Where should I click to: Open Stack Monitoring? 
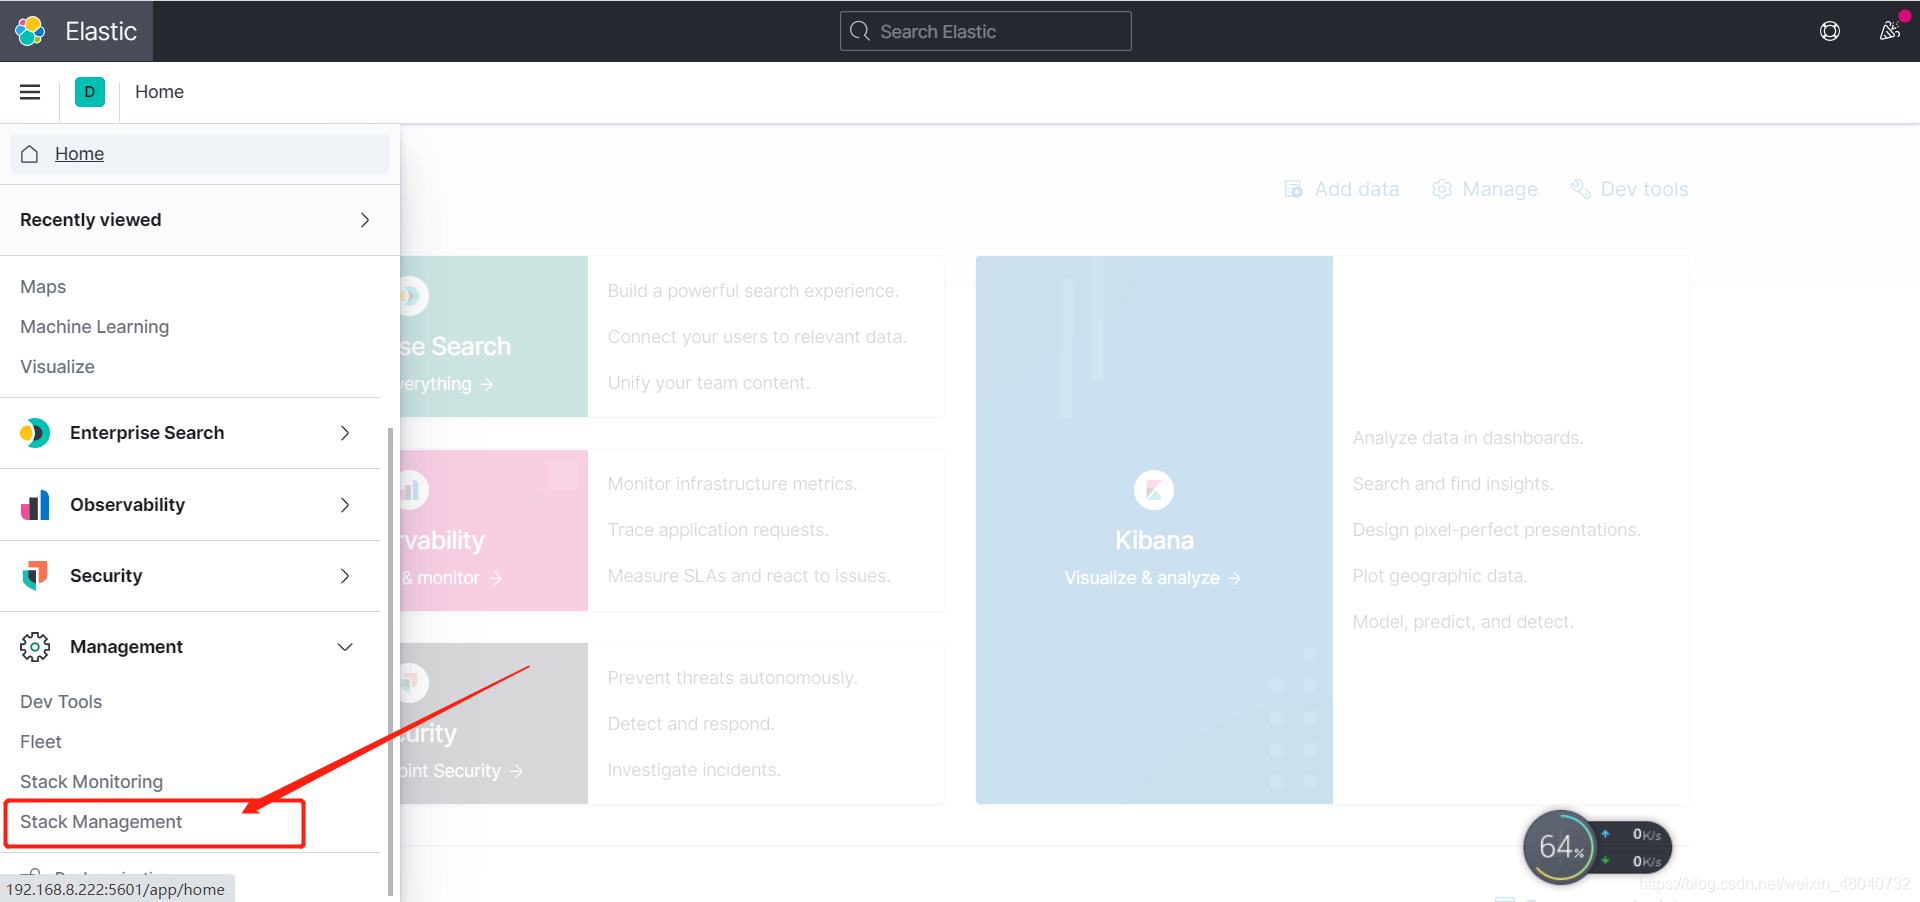(91, 782)
